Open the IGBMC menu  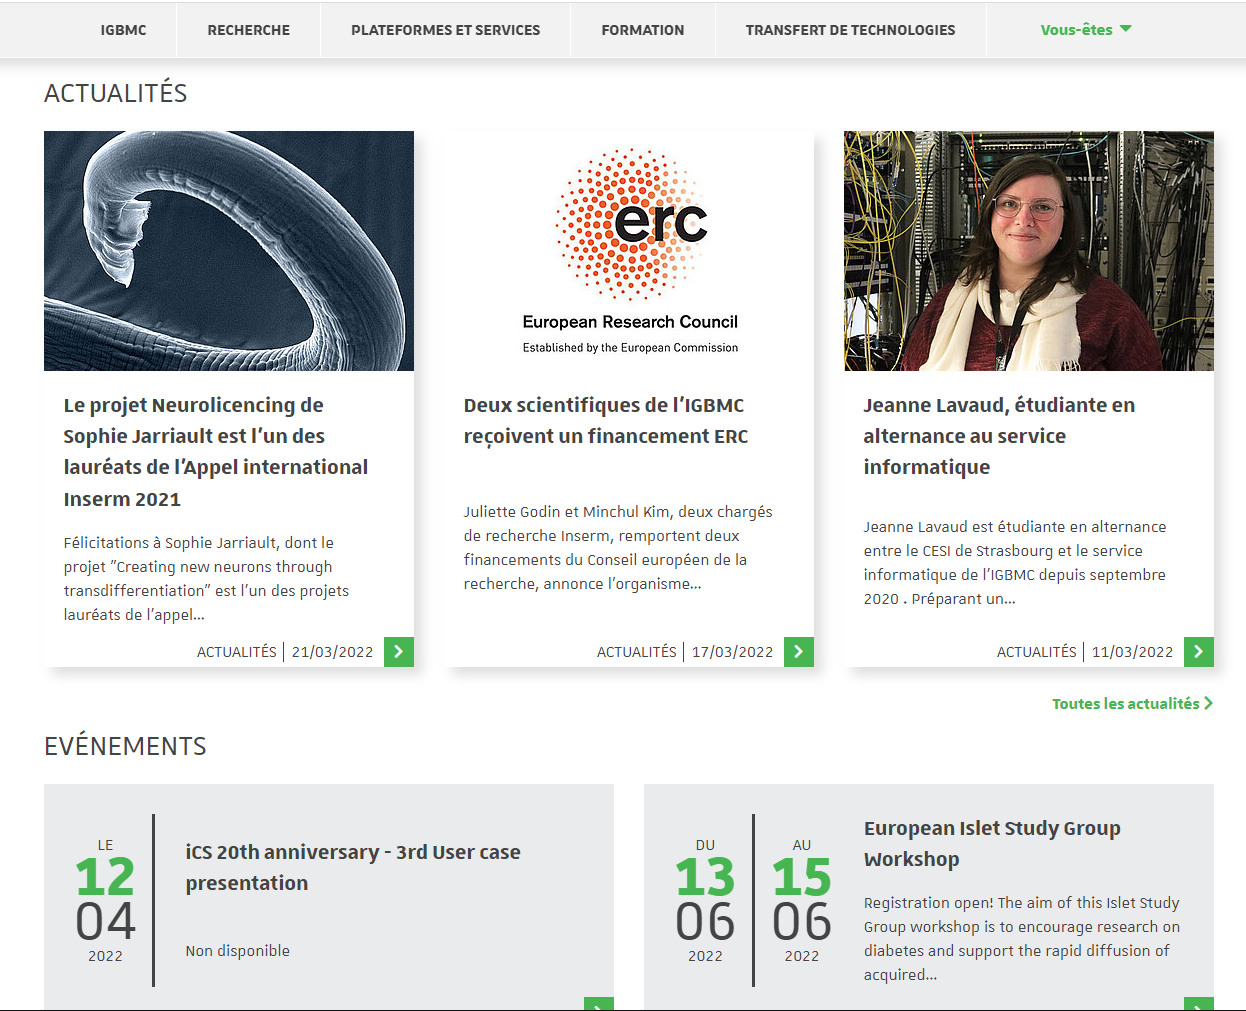(123, 30)
